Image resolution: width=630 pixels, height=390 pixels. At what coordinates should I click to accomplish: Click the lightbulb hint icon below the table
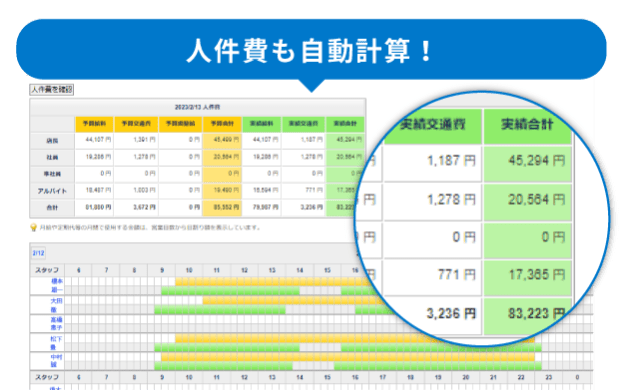pyautogui.click(x=34, y=228)
